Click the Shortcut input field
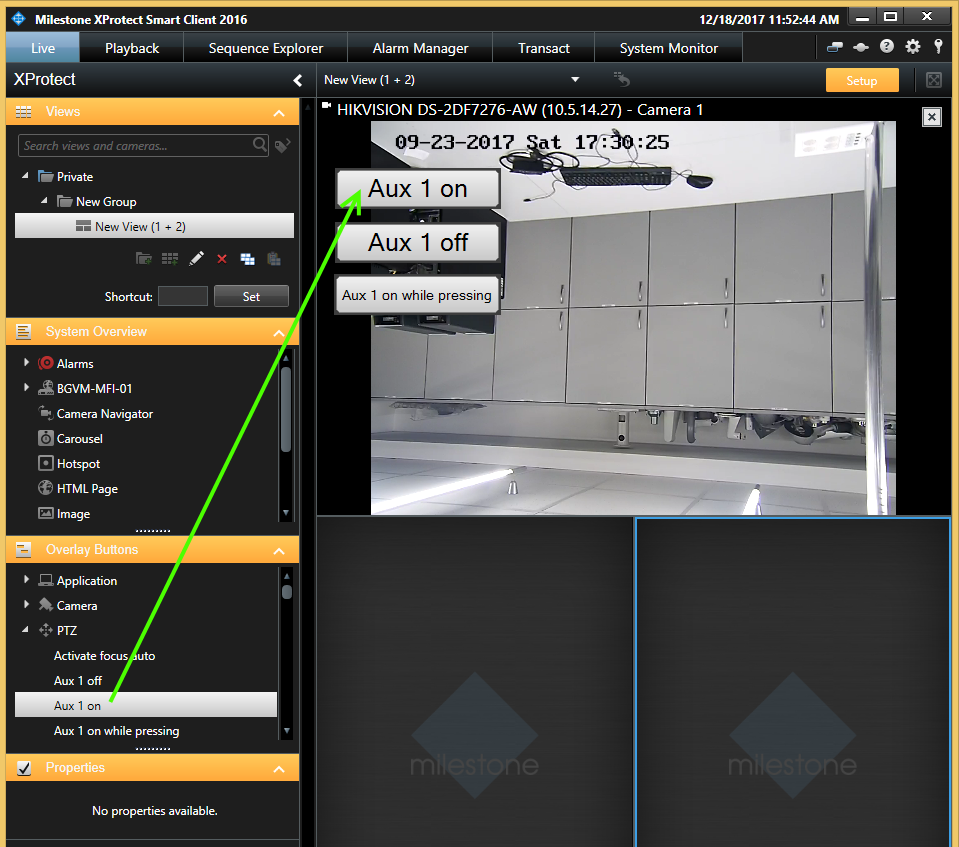Viewport: 959px width, 847px height. 183,296
